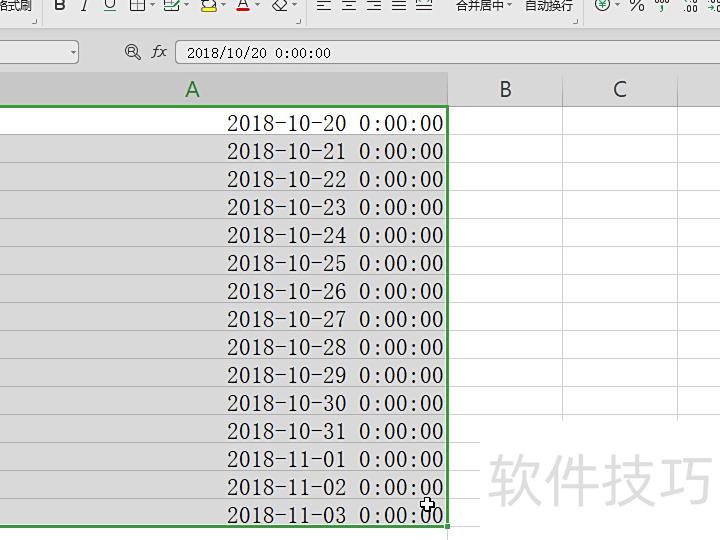Increase decimal places

click(691, 6)
